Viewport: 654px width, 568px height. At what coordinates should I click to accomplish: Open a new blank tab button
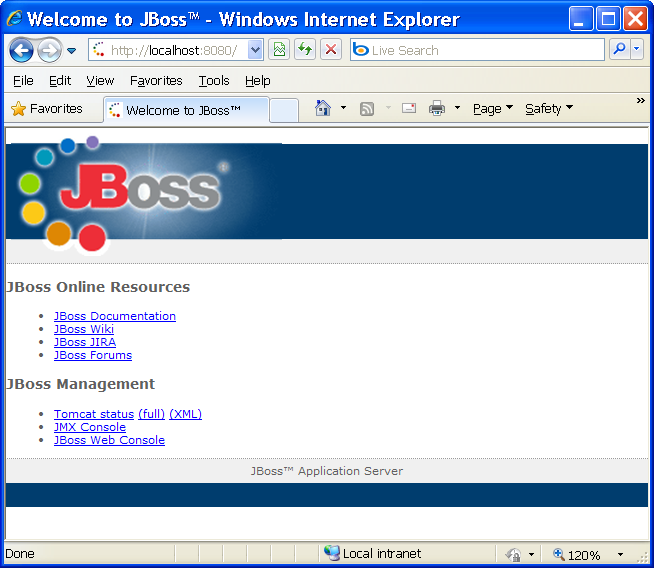[x=284, y=110]
